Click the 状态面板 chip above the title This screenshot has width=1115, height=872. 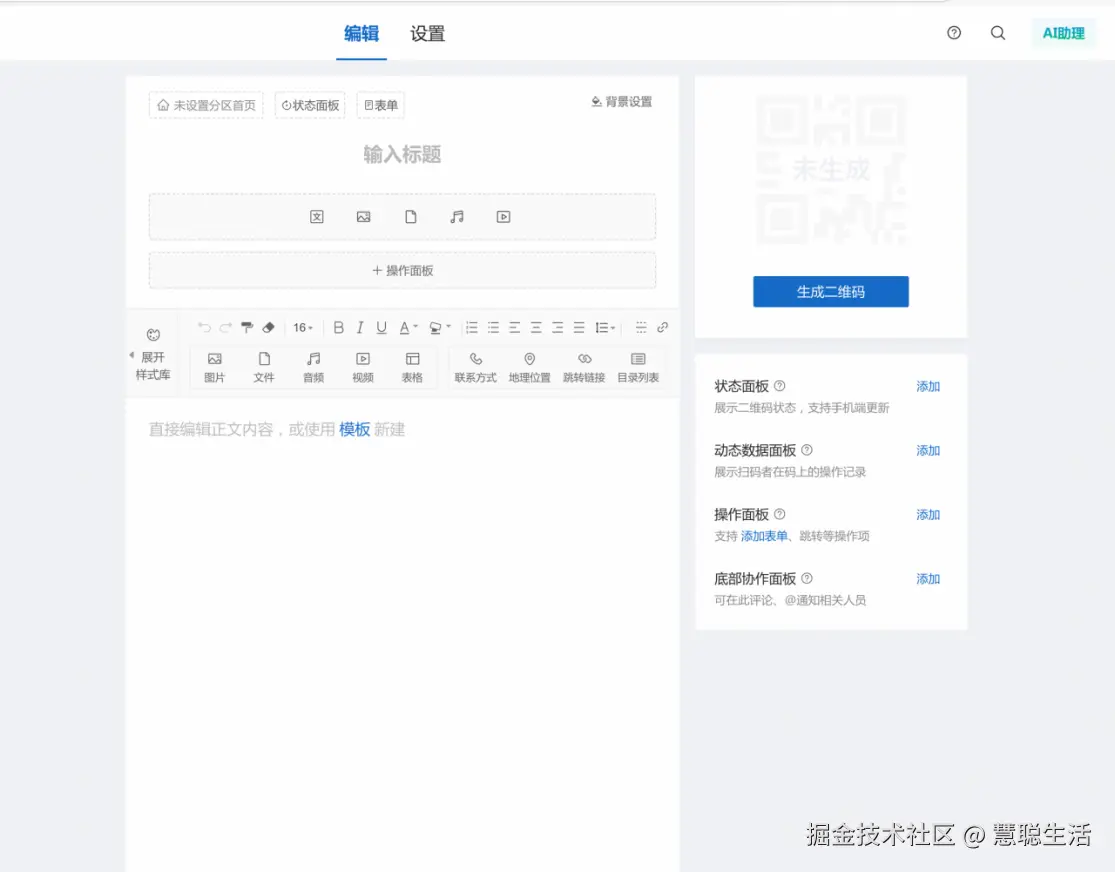[310, 105]
